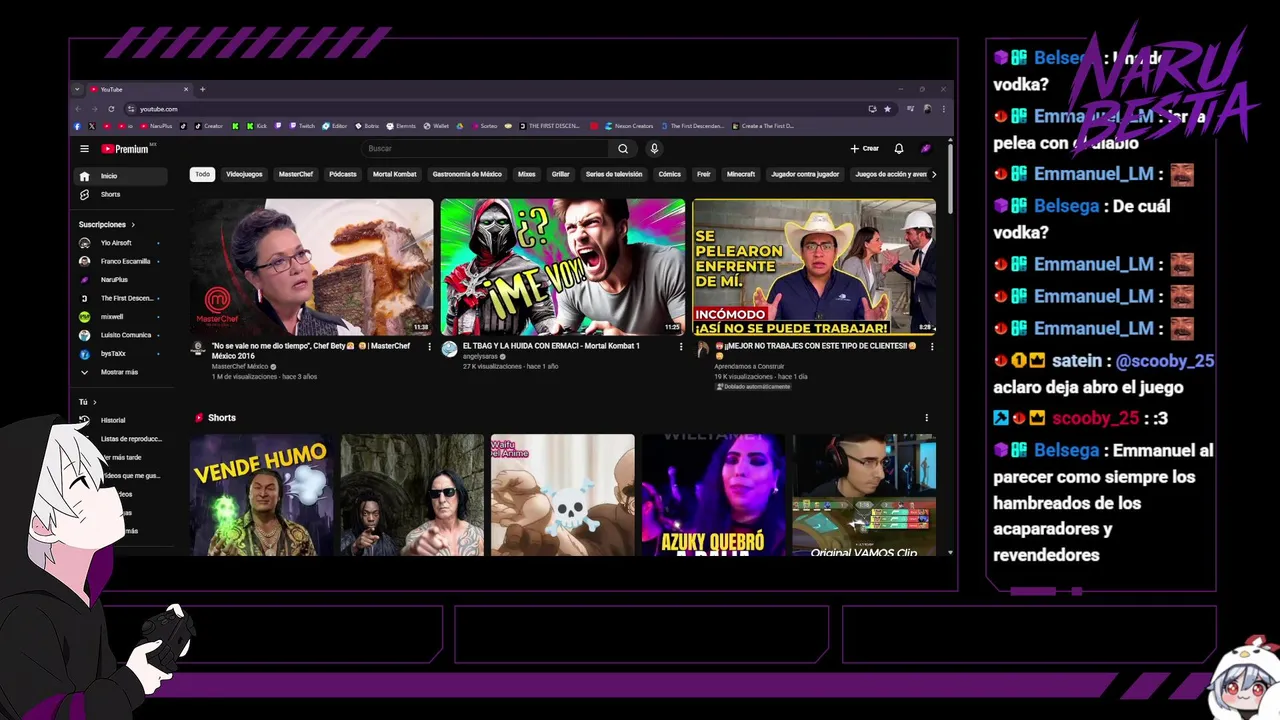Open the X bookmark icon
Viewport: 1280px width, 720px height.
tap(92, 126)
